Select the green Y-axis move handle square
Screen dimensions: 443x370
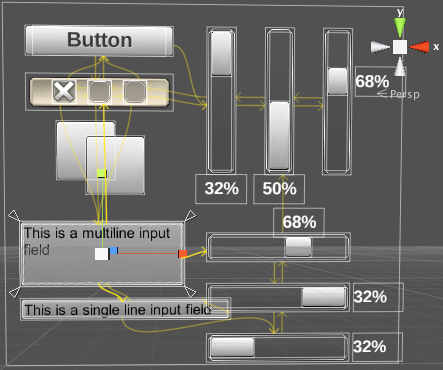pos(101,173)
